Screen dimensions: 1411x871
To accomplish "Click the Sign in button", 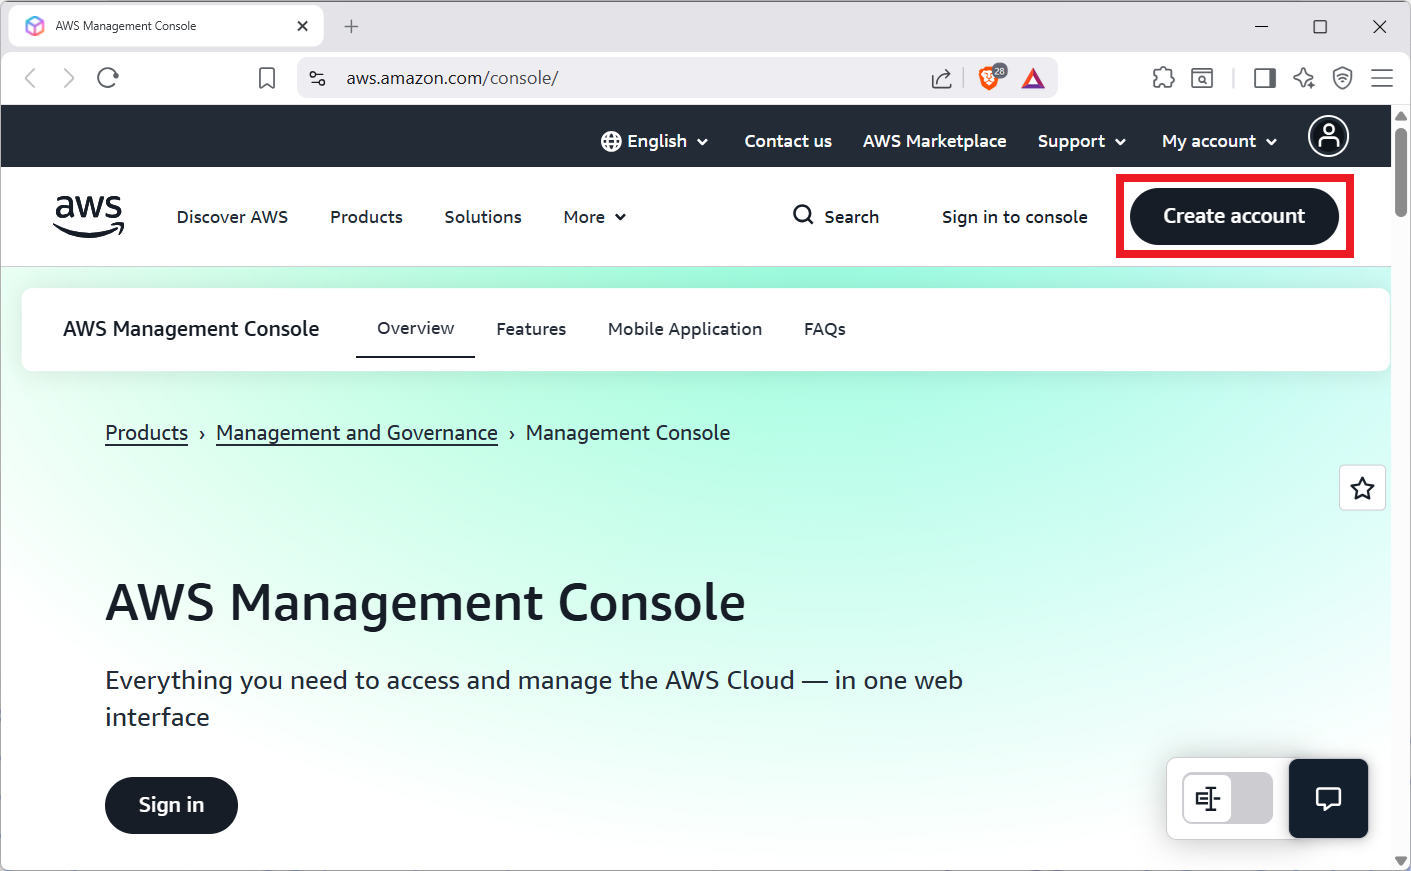I will 171,805.
